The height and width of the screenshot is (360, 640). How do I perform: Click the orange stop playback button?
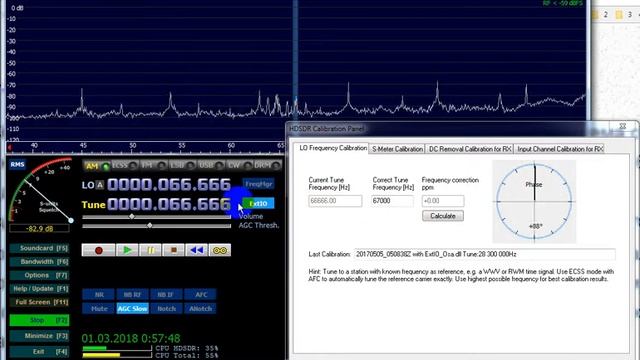pos(173,250)
